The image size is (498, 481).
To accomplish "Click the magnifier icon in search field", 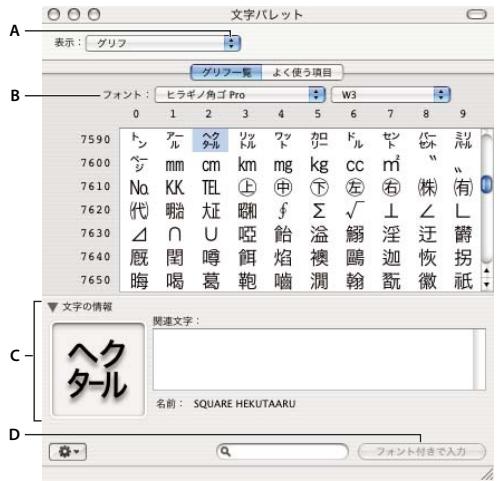I will click(x=226, y=452).
